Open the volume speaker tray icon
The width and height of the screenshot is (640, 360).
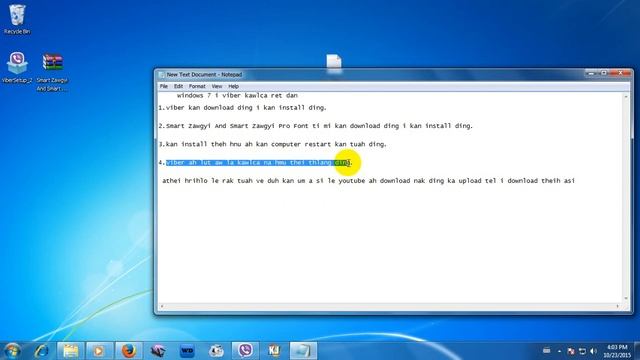(x=593, y=351)
